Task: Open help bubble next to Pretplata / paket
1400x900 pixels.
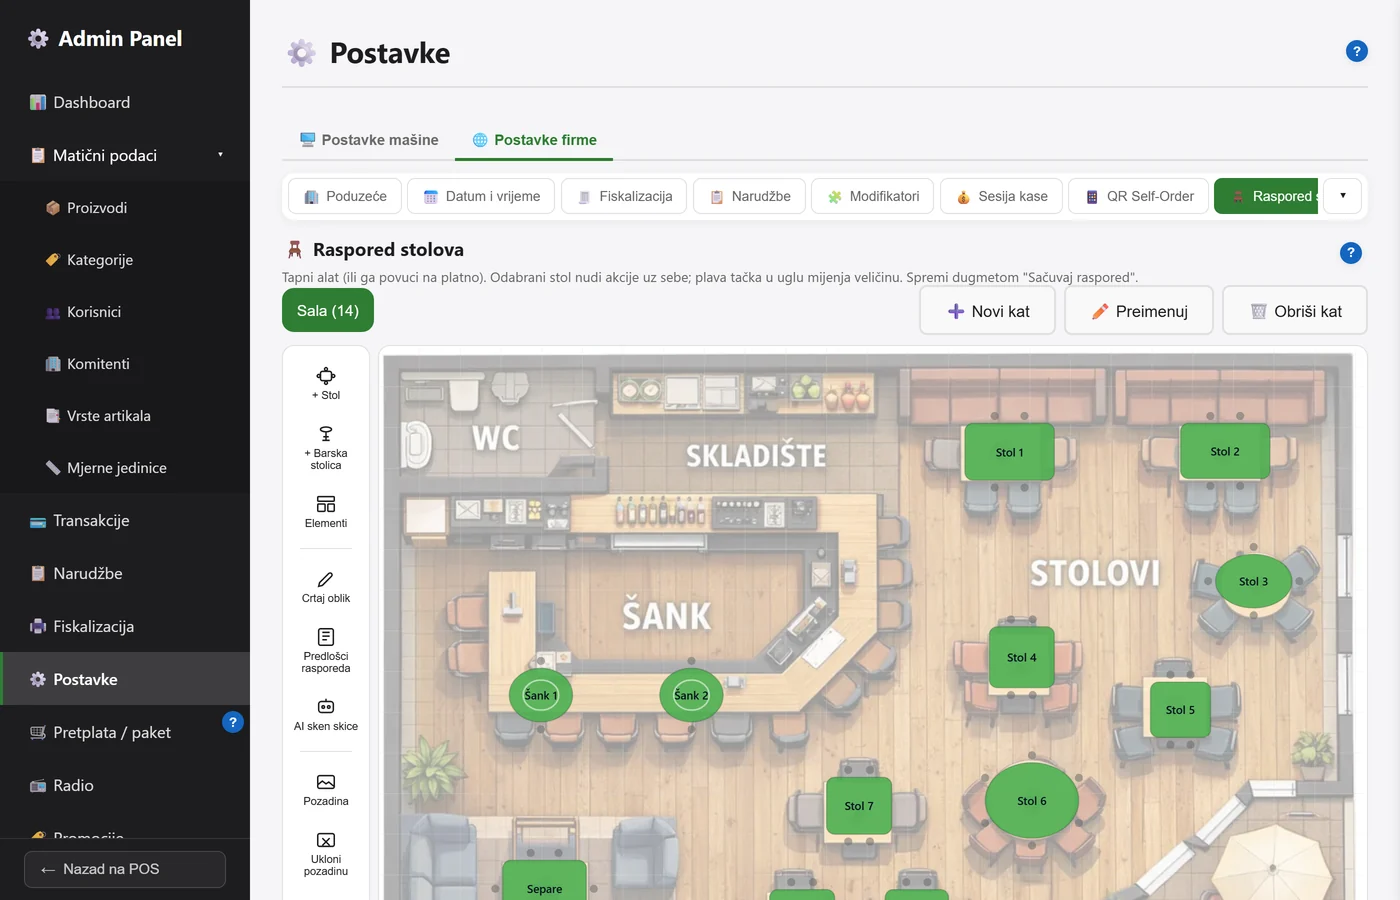Action: coord(233,722)
